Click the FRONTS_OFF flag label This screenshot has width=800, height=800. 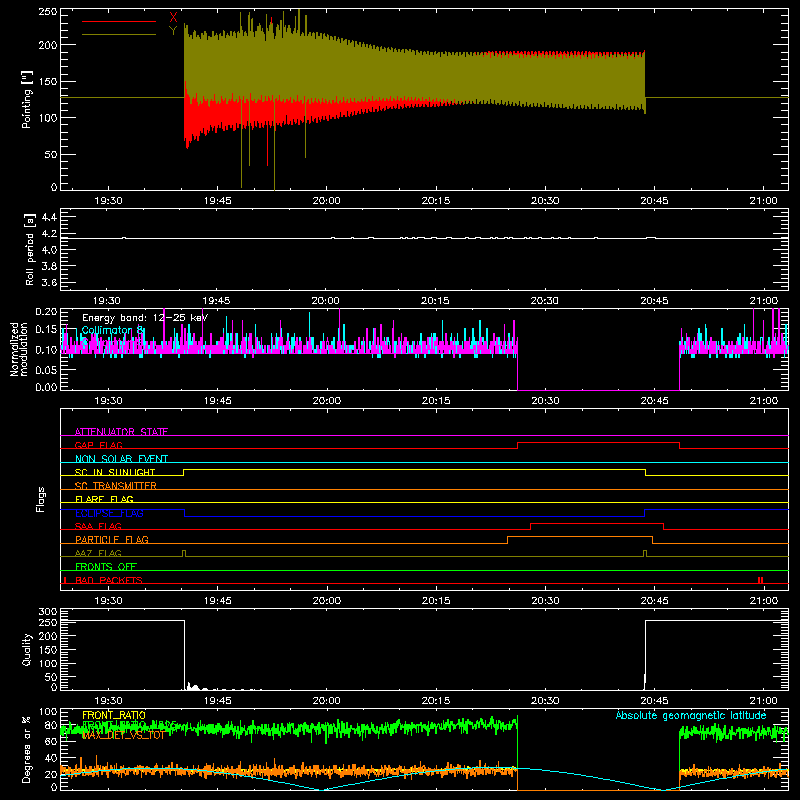106,566
